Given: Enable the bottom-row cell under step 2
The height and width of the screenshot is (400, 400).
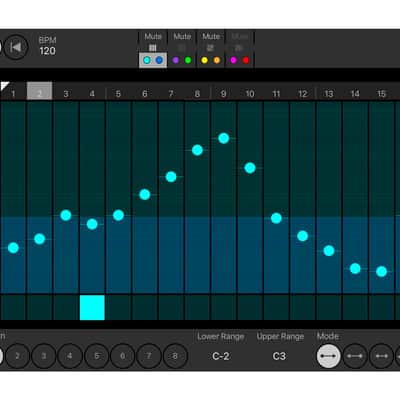Looking at the screenshot, I should [40, 307].
